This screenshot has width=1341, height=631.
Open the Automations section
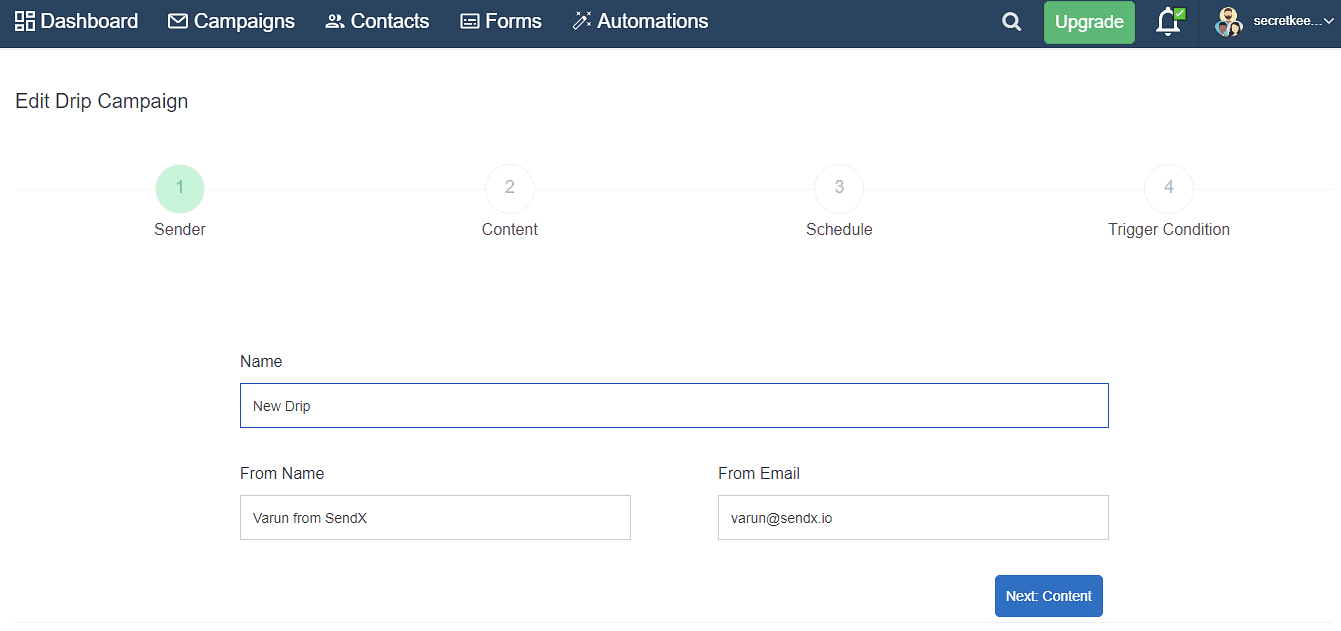click(640, 20)
